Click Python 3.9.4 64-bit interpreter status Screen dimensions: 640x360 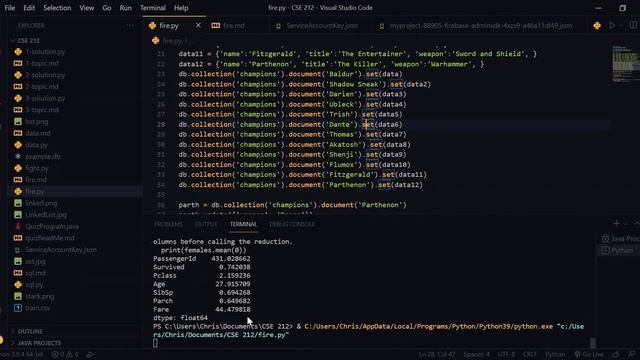pyautogui.click(x=21, y=354)
